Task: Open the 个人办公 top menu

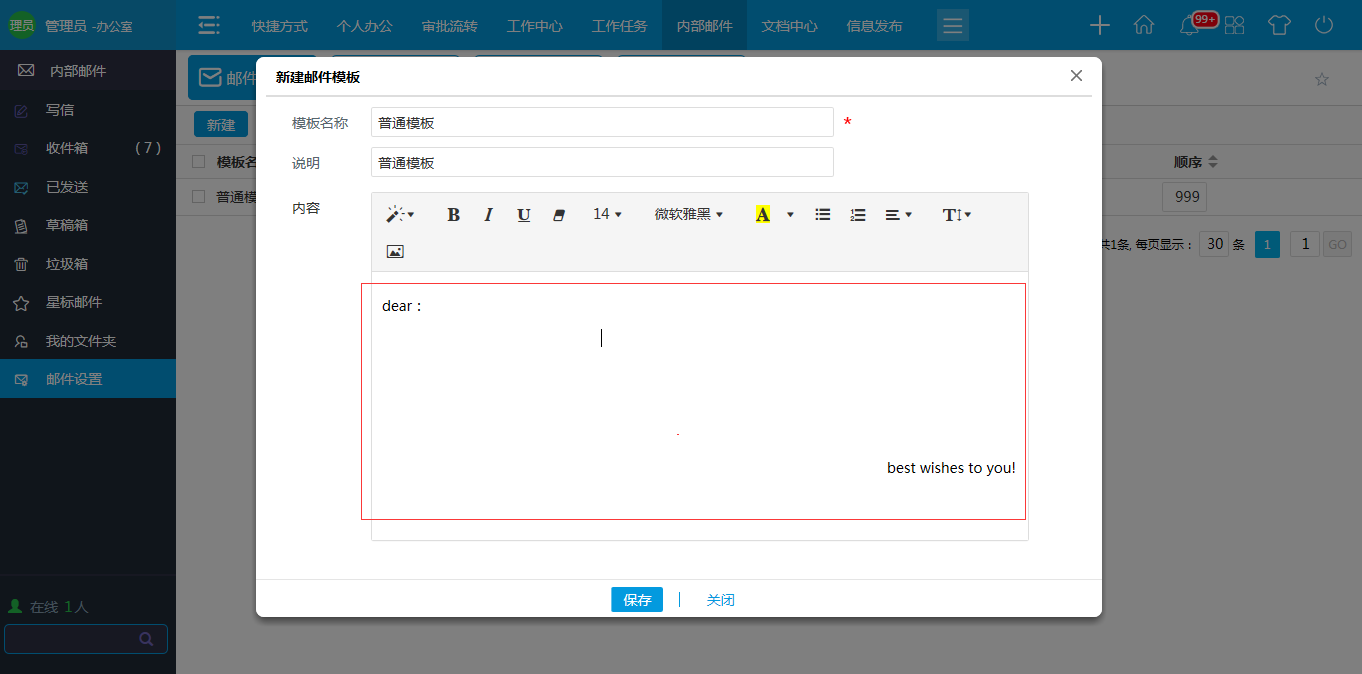Action: tap(364, 26)
